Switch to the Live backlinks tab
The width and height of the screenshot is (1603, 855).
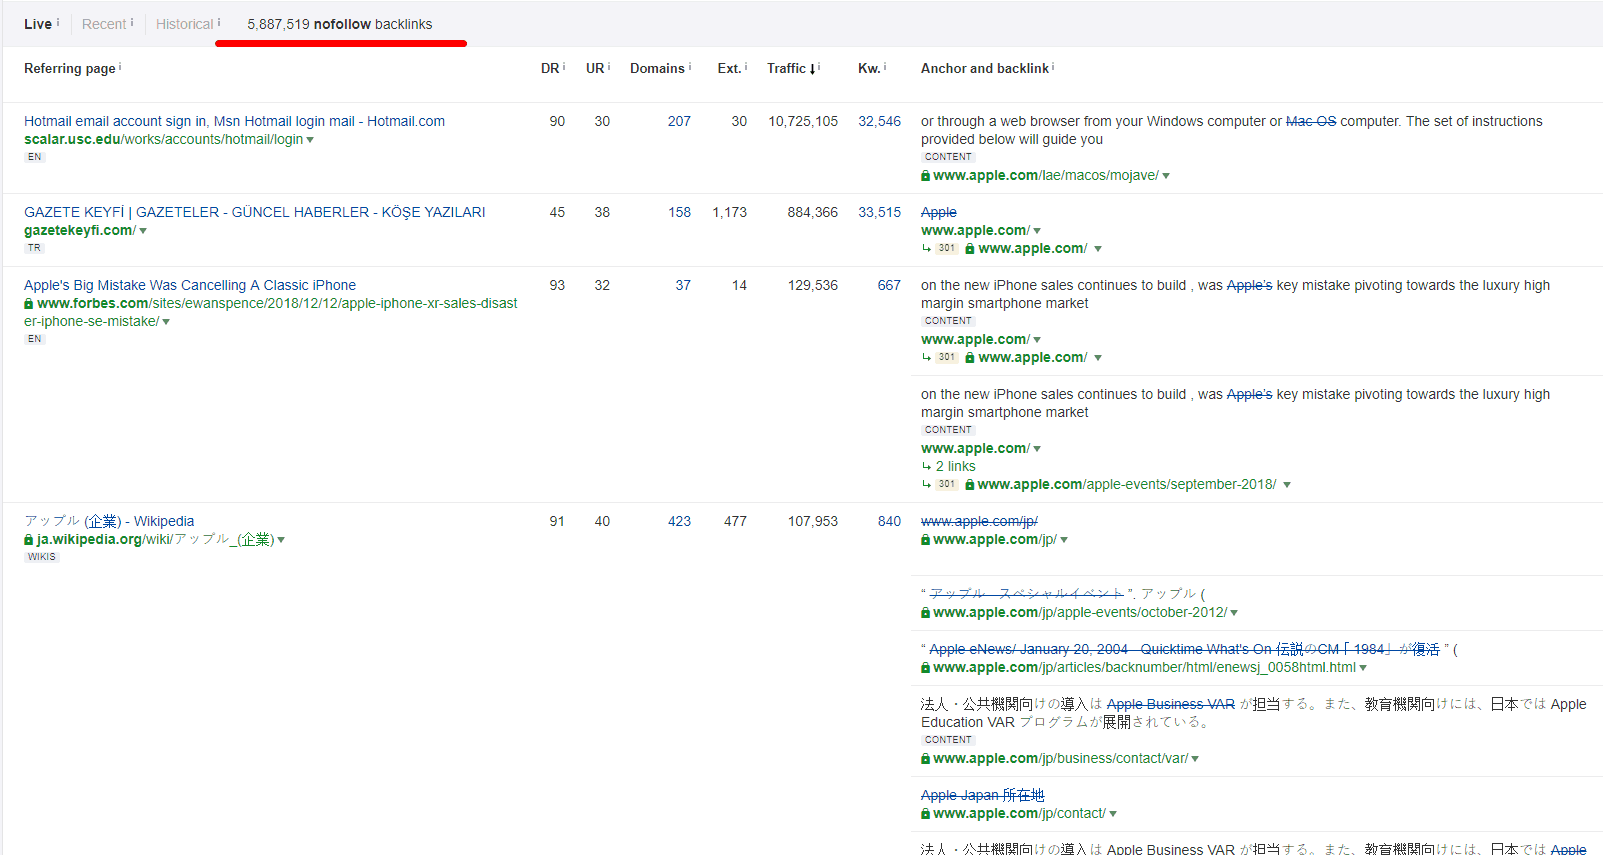38,24
